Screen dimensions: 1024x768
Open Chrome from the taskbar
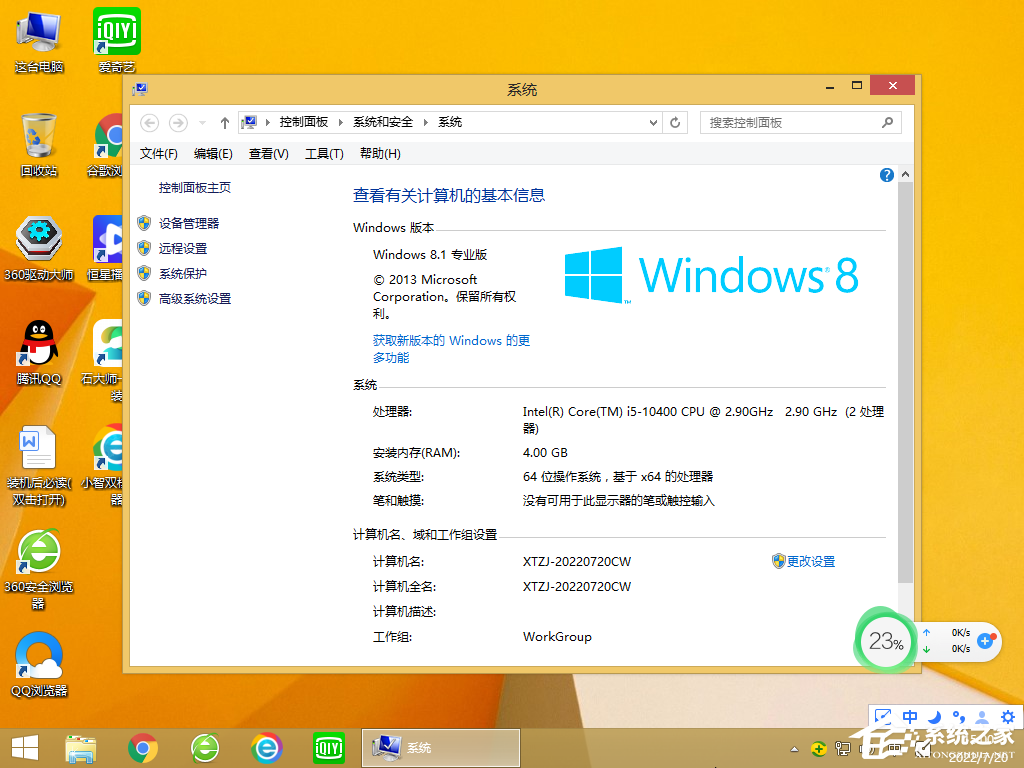coord(142,747)
